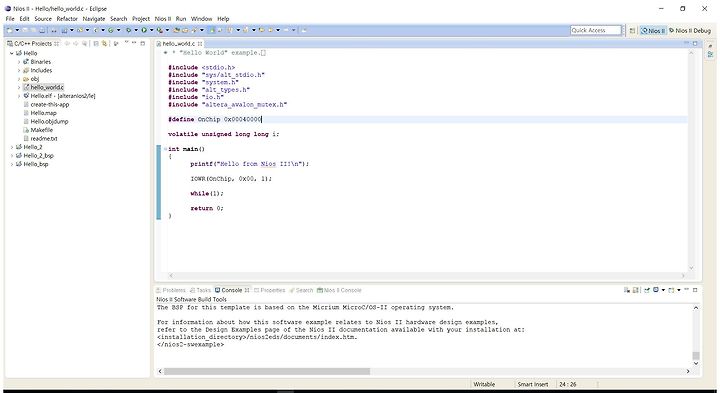
Task: Close the C/C++ Projects view tab
Action: tap(56, 44)
